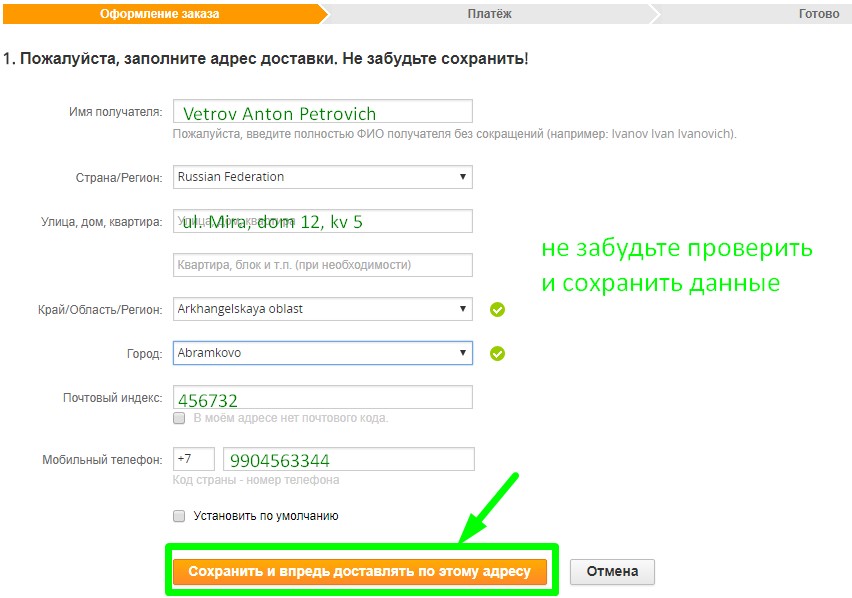Toggle the checkbox below the postal index field
The height and width of the screenshot is (598, 852).
(179, 418)
